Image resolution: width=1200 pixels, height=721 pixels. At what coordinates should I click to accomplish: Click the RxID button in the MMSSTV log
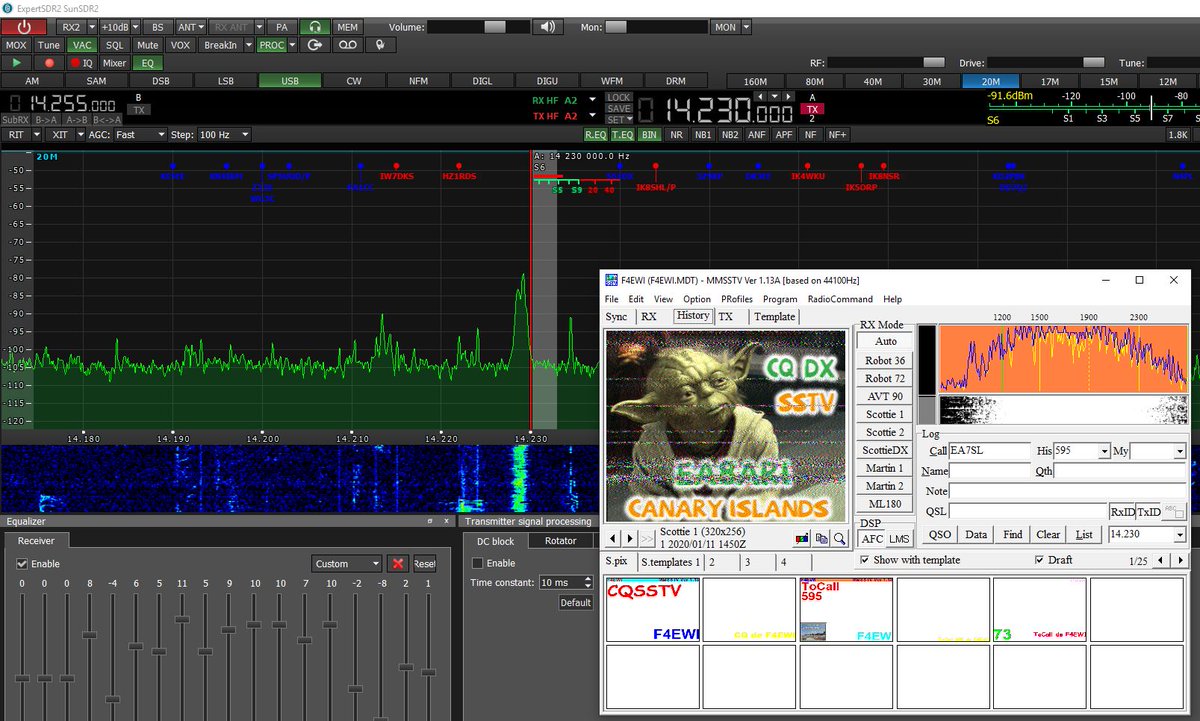pos(1123,511)
